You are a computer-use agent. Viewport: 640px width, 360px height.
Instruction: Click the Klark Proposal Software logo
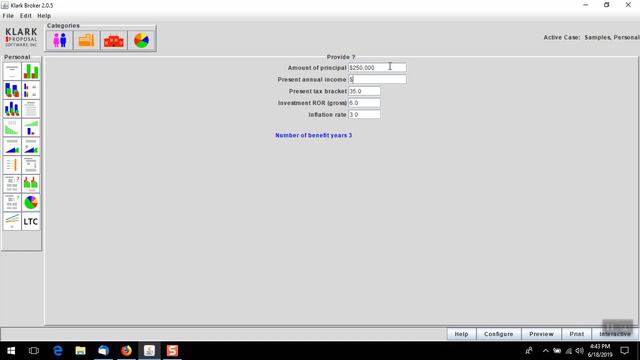(x=21, y=37)
